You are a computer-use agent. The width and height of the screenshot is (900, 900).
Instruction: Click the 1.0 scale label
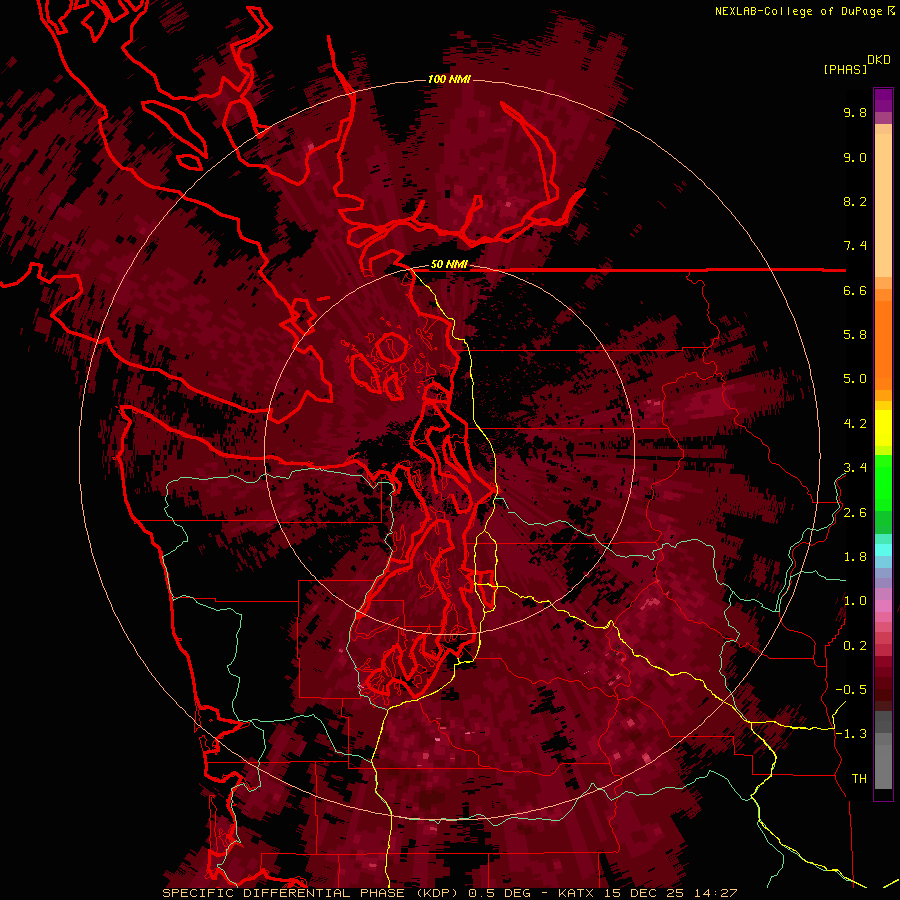(855, 601)
